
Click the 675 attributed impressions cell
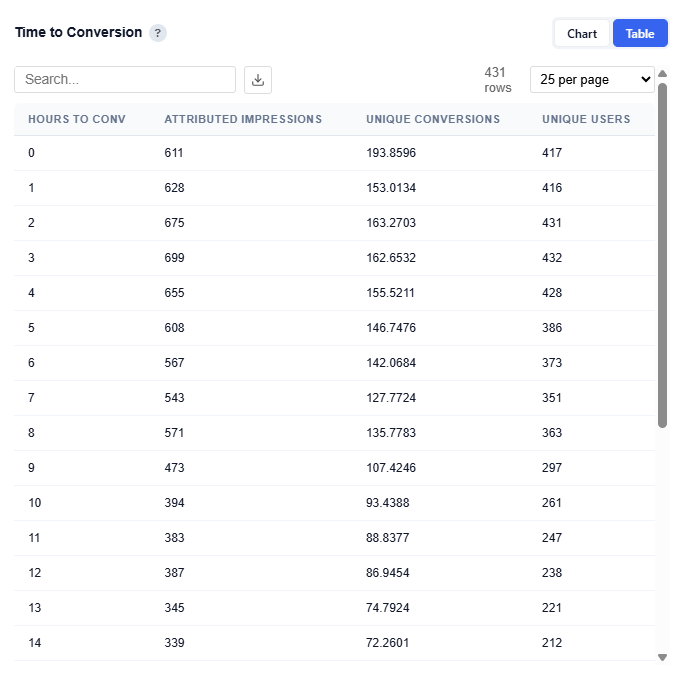[x=175, y=223]
